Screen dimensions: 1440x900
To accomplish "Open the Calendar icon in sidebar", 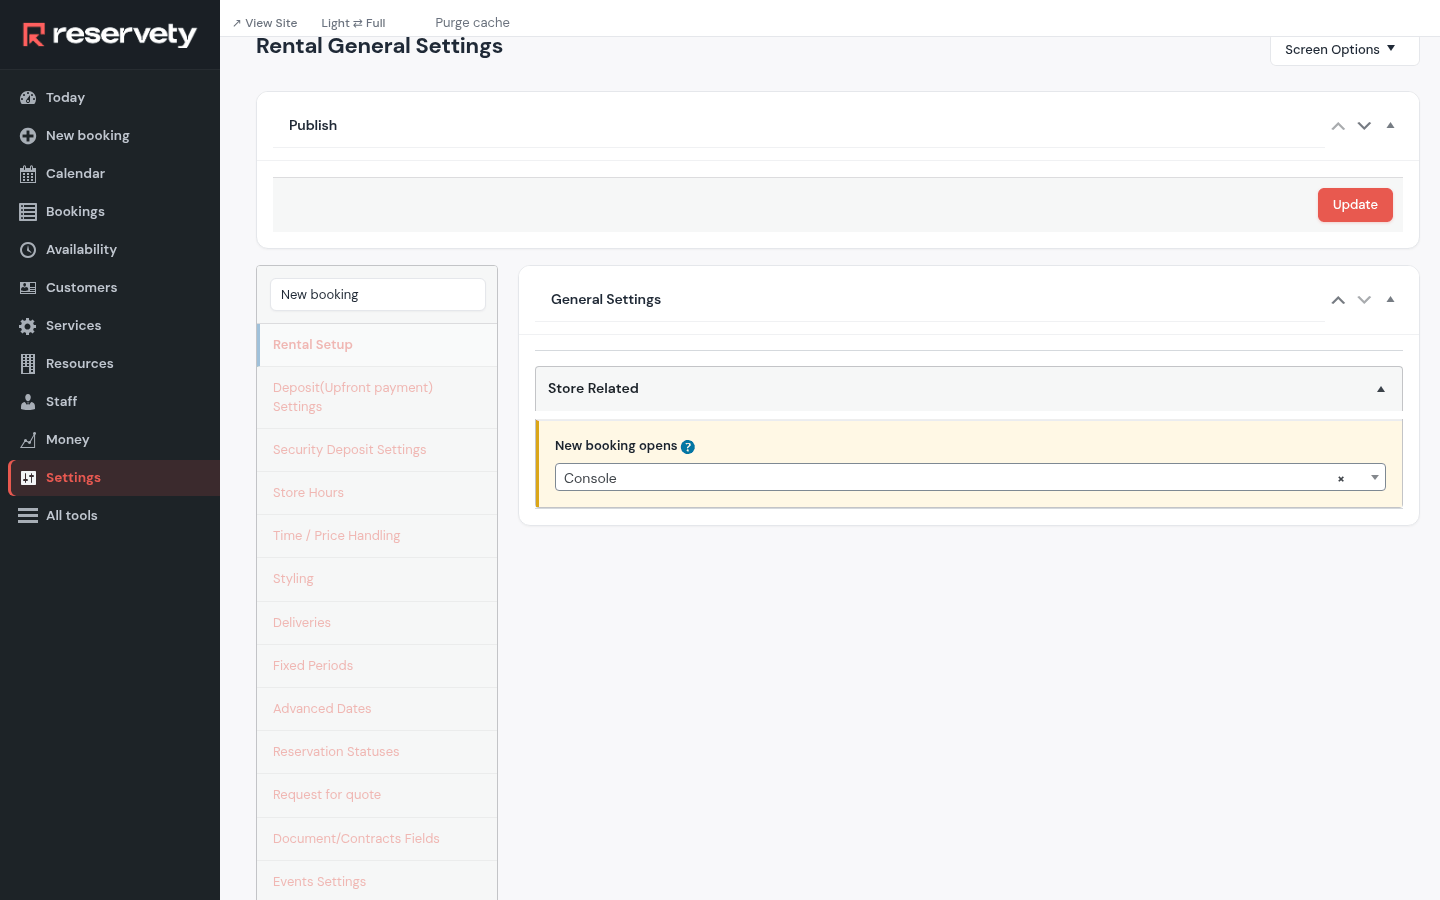I will click(x=28, y=174).
